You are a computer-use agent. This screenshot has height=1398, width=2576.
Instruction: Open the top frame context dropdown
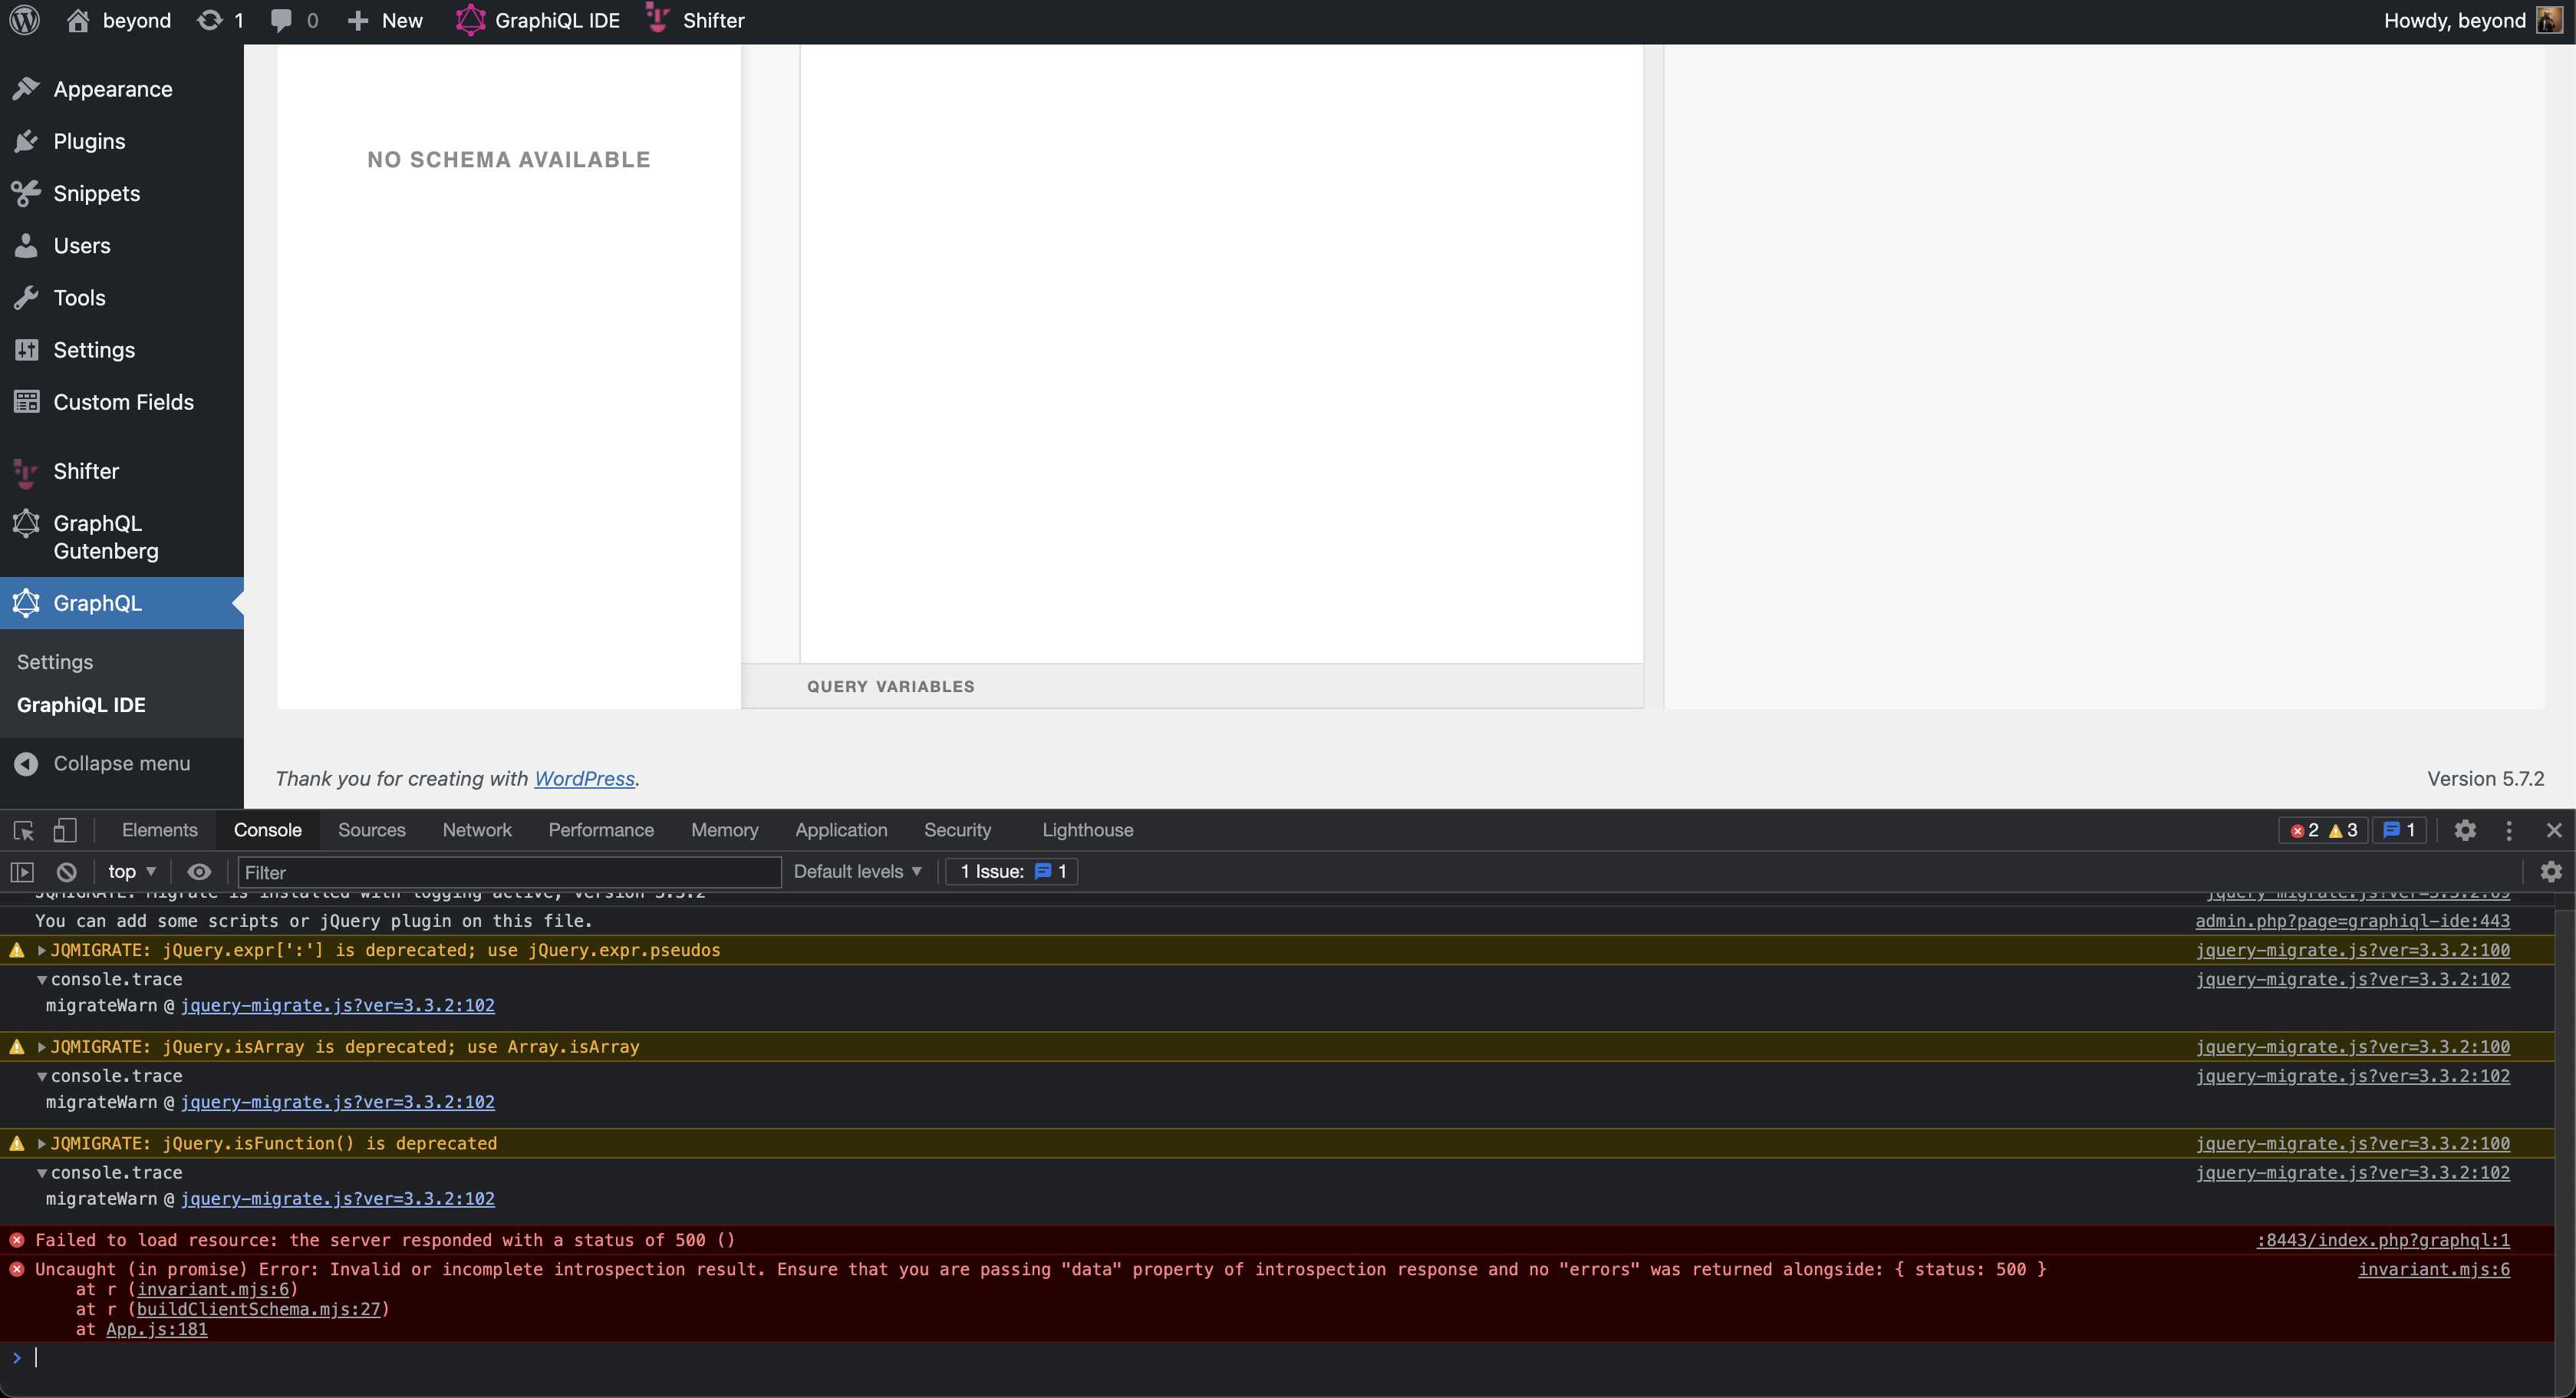(x=130, y=871)
